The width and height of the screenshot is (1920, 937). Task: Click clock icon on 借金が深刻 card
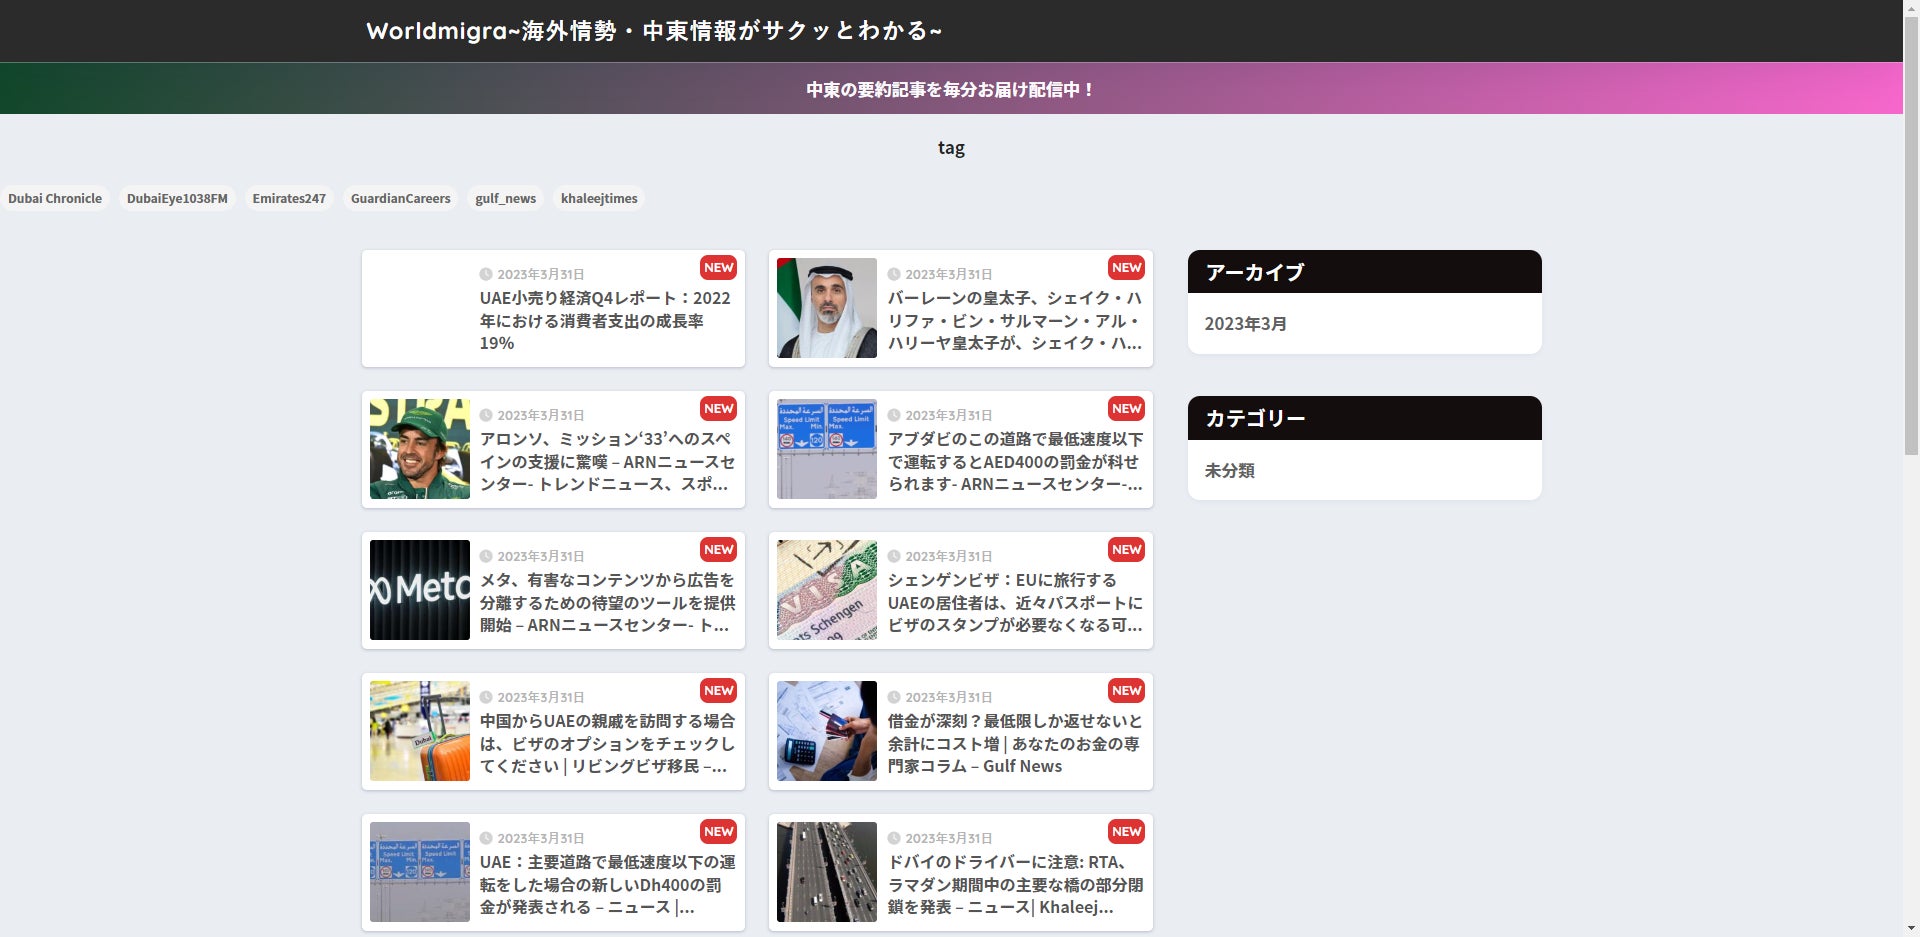point(894,697)
